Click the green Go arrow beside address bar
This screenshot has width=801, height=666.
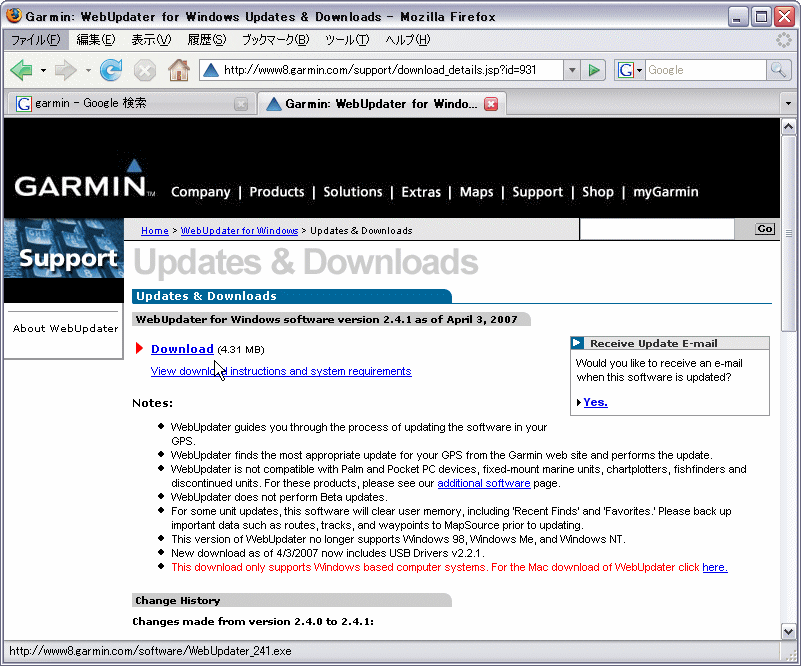point(594,70)
